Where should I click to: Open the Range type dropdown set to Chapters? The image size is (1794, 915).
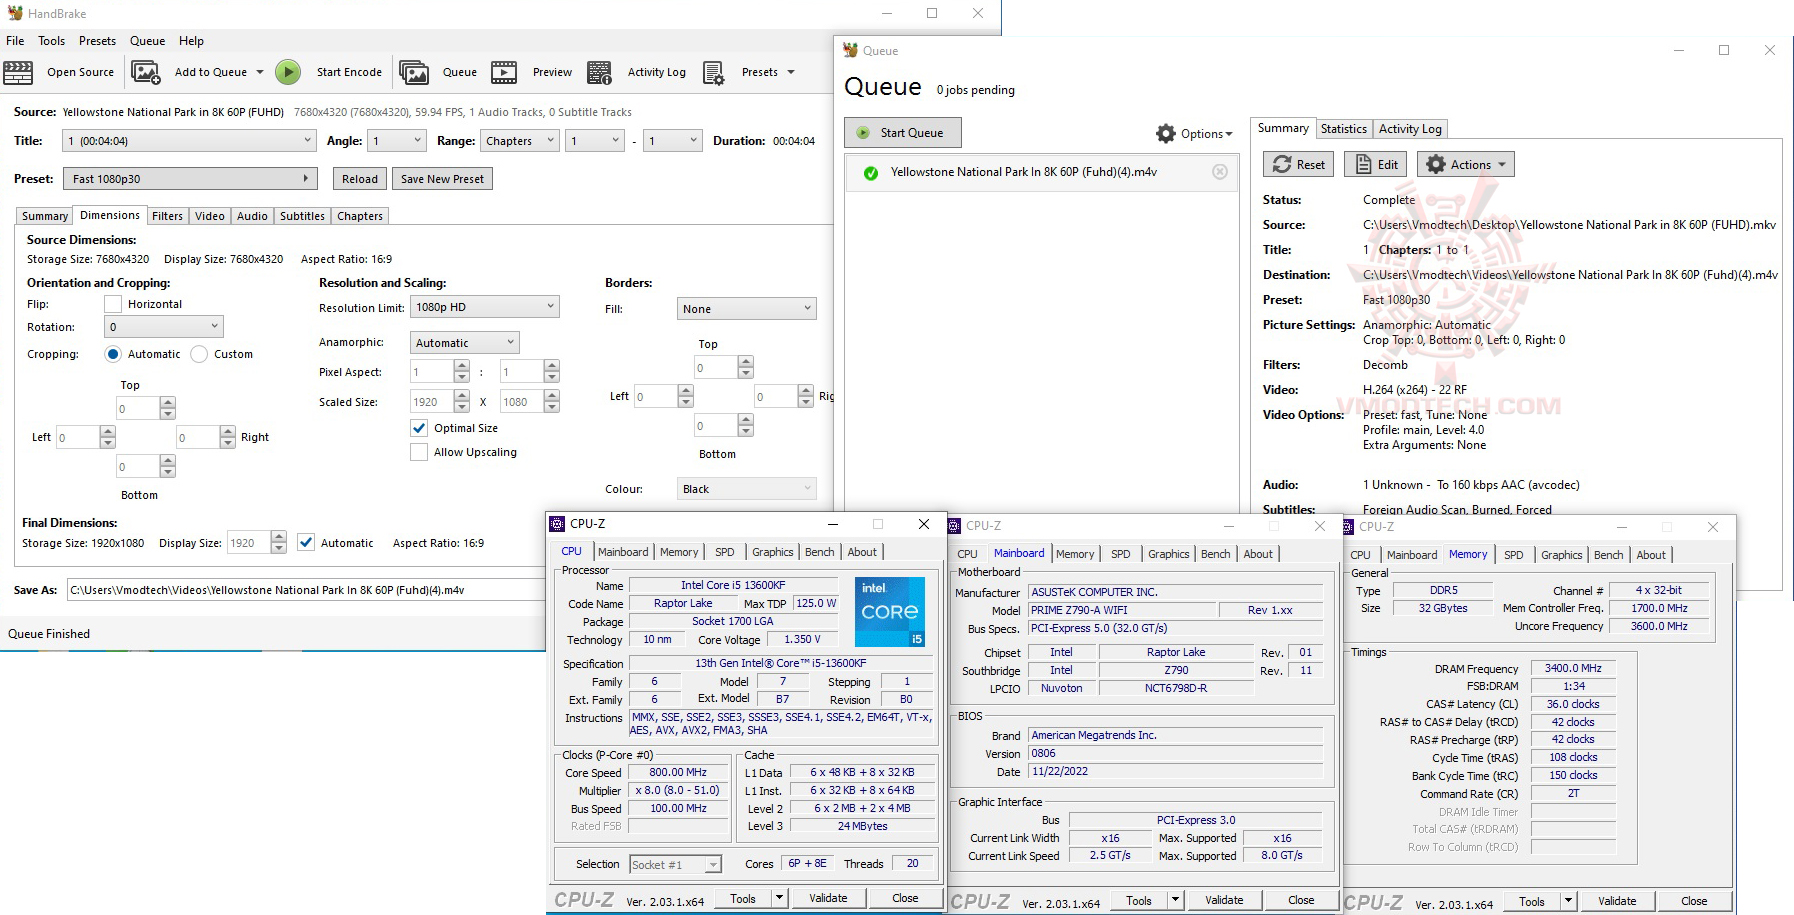click(x=520, y=141)
